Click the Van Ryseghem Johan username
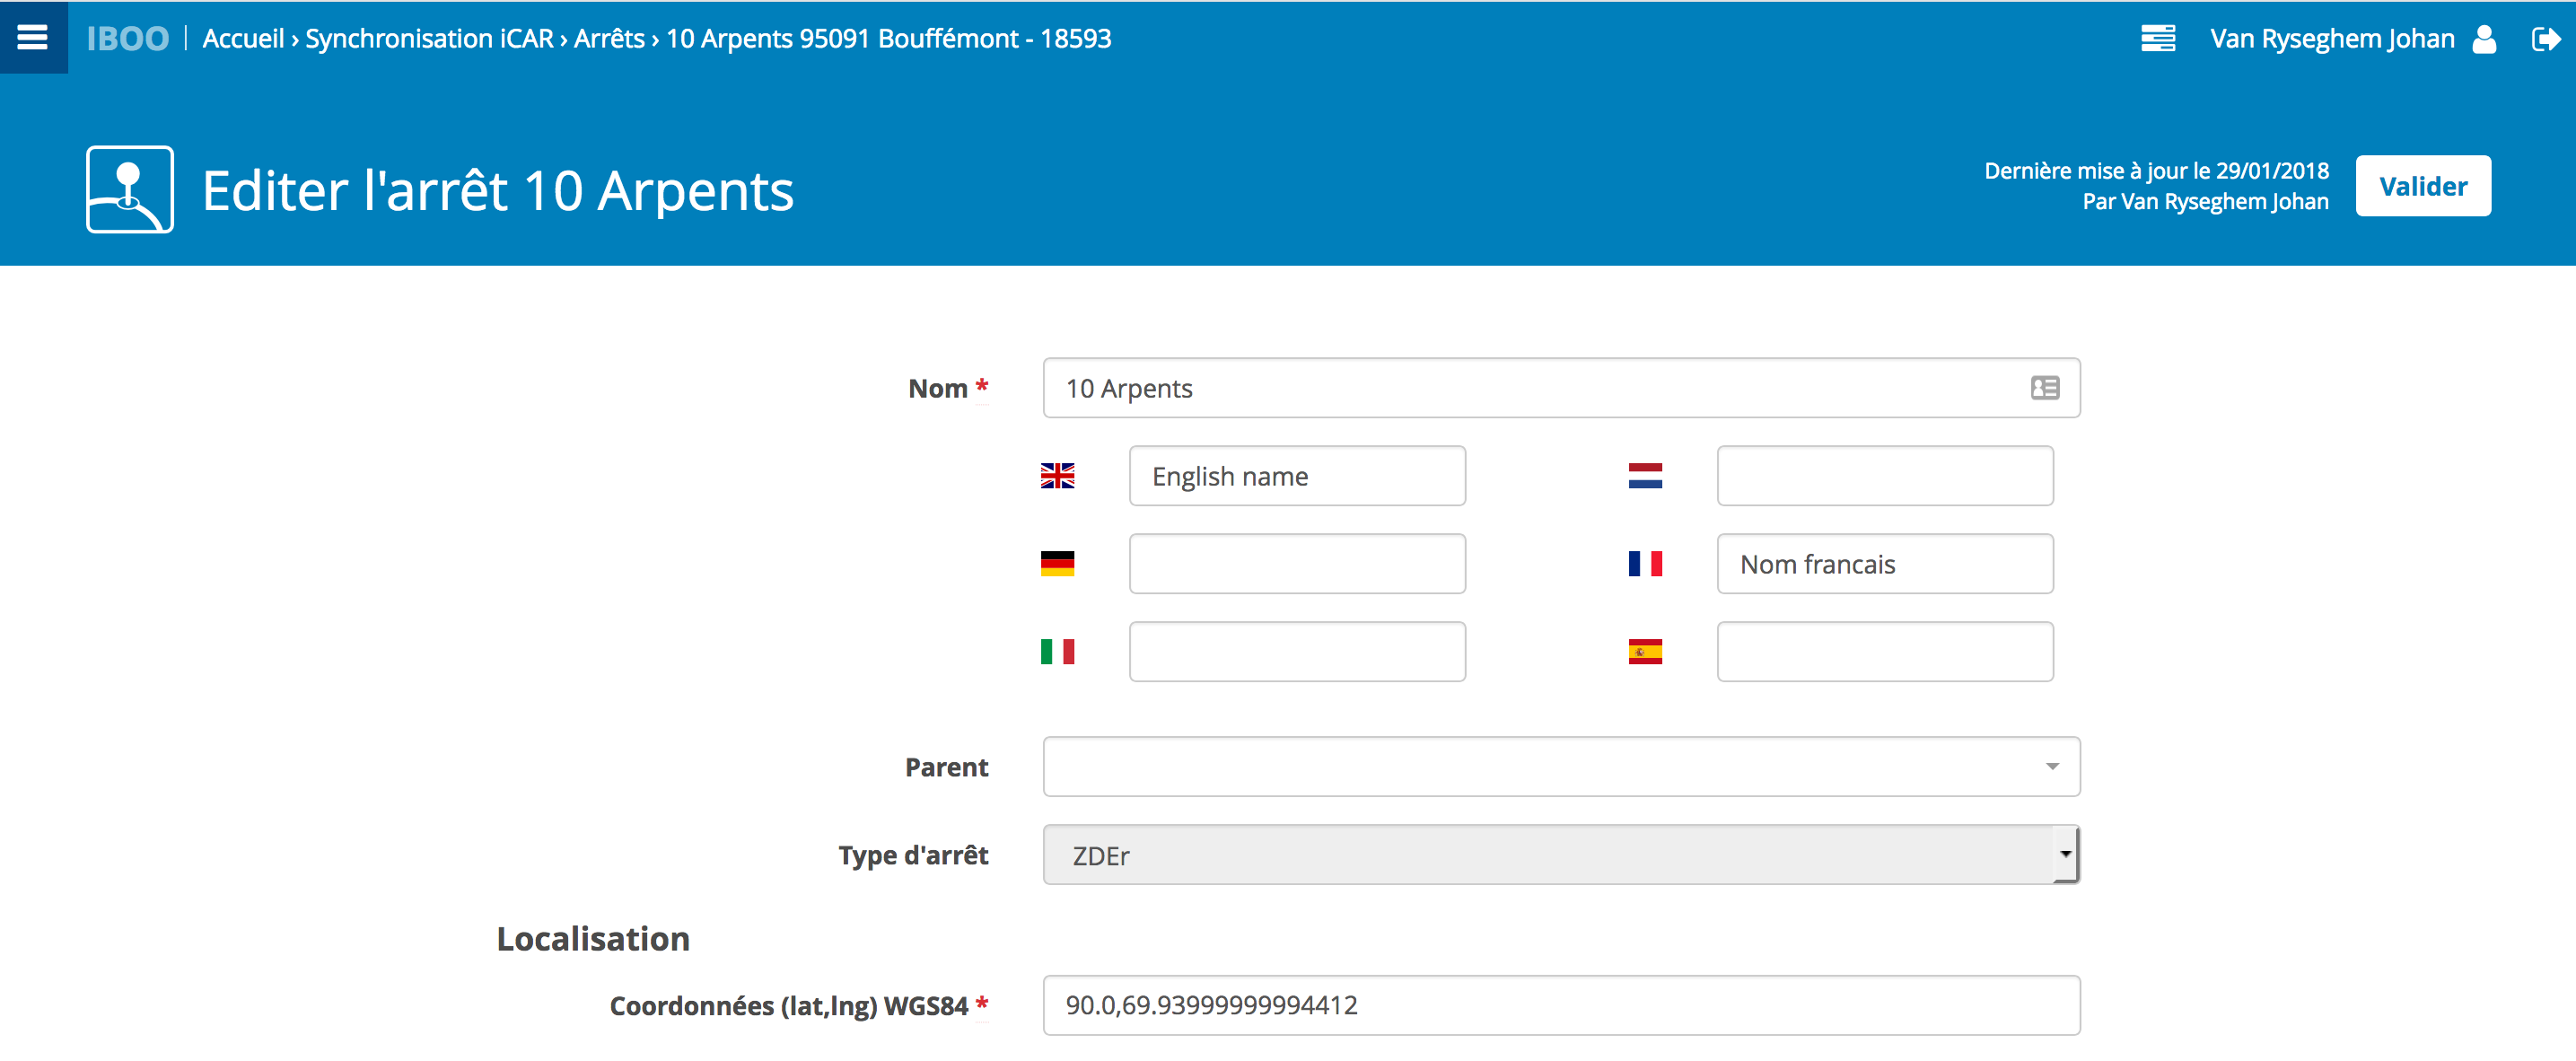Screen dimensions: 2576x1061 pos(2331,38)
